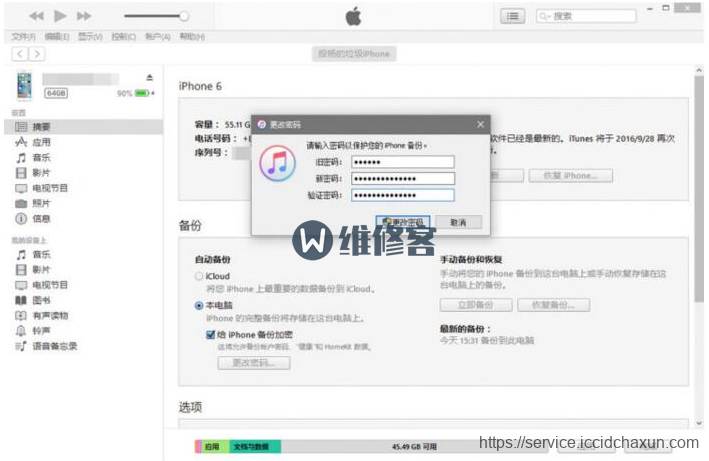The width and height of the screenshot is (709, 461).
Task: Click the iTunes music note dialog icon
Action: (278, 163)
